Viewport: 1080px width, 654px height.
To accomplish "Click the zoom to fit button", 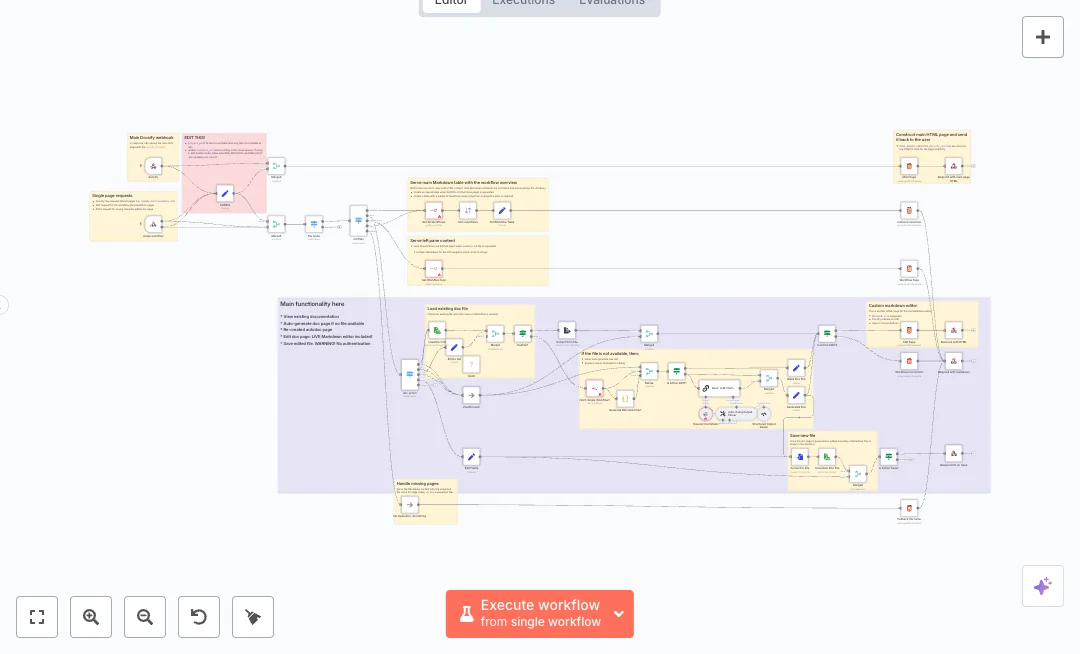I will [x=37, y=617].
